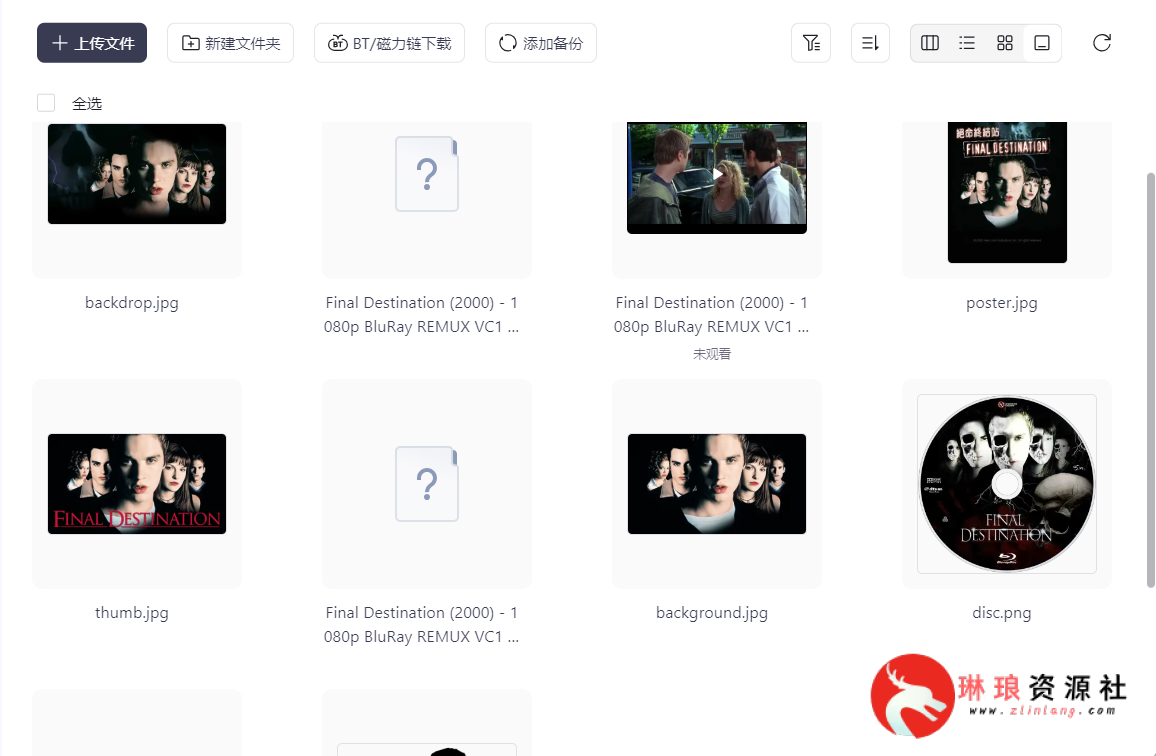1156x756 pixels.
Task: Open poster.jpg thumbnail
Action: [x=1007, y=192]
